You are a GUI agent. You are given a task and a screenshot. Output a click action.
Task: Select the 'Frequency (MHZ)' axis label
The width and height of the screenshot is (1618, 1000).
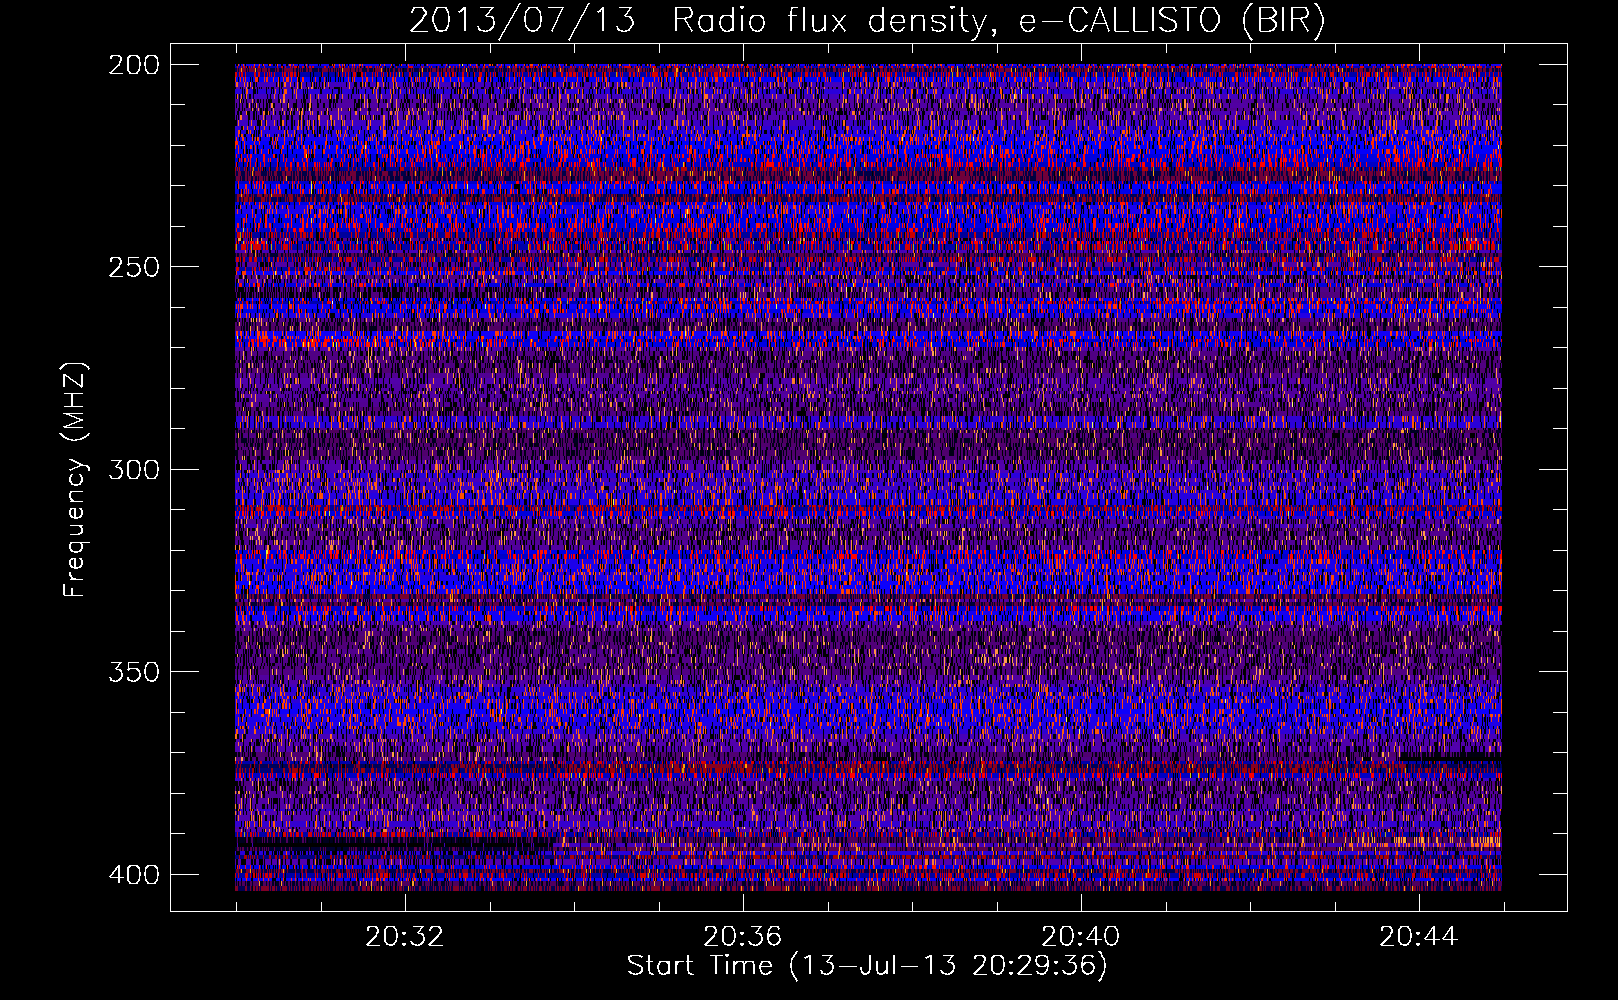(75, 479)
